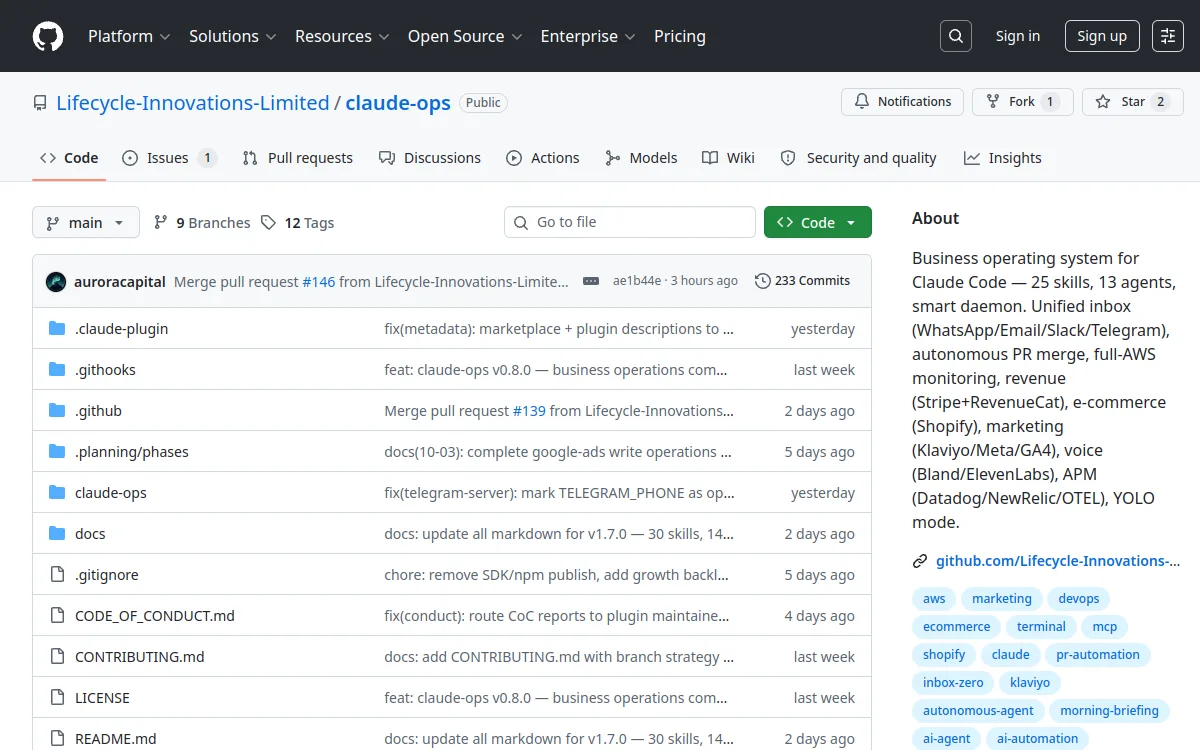Open pull request #139 link

coord(529,411)
